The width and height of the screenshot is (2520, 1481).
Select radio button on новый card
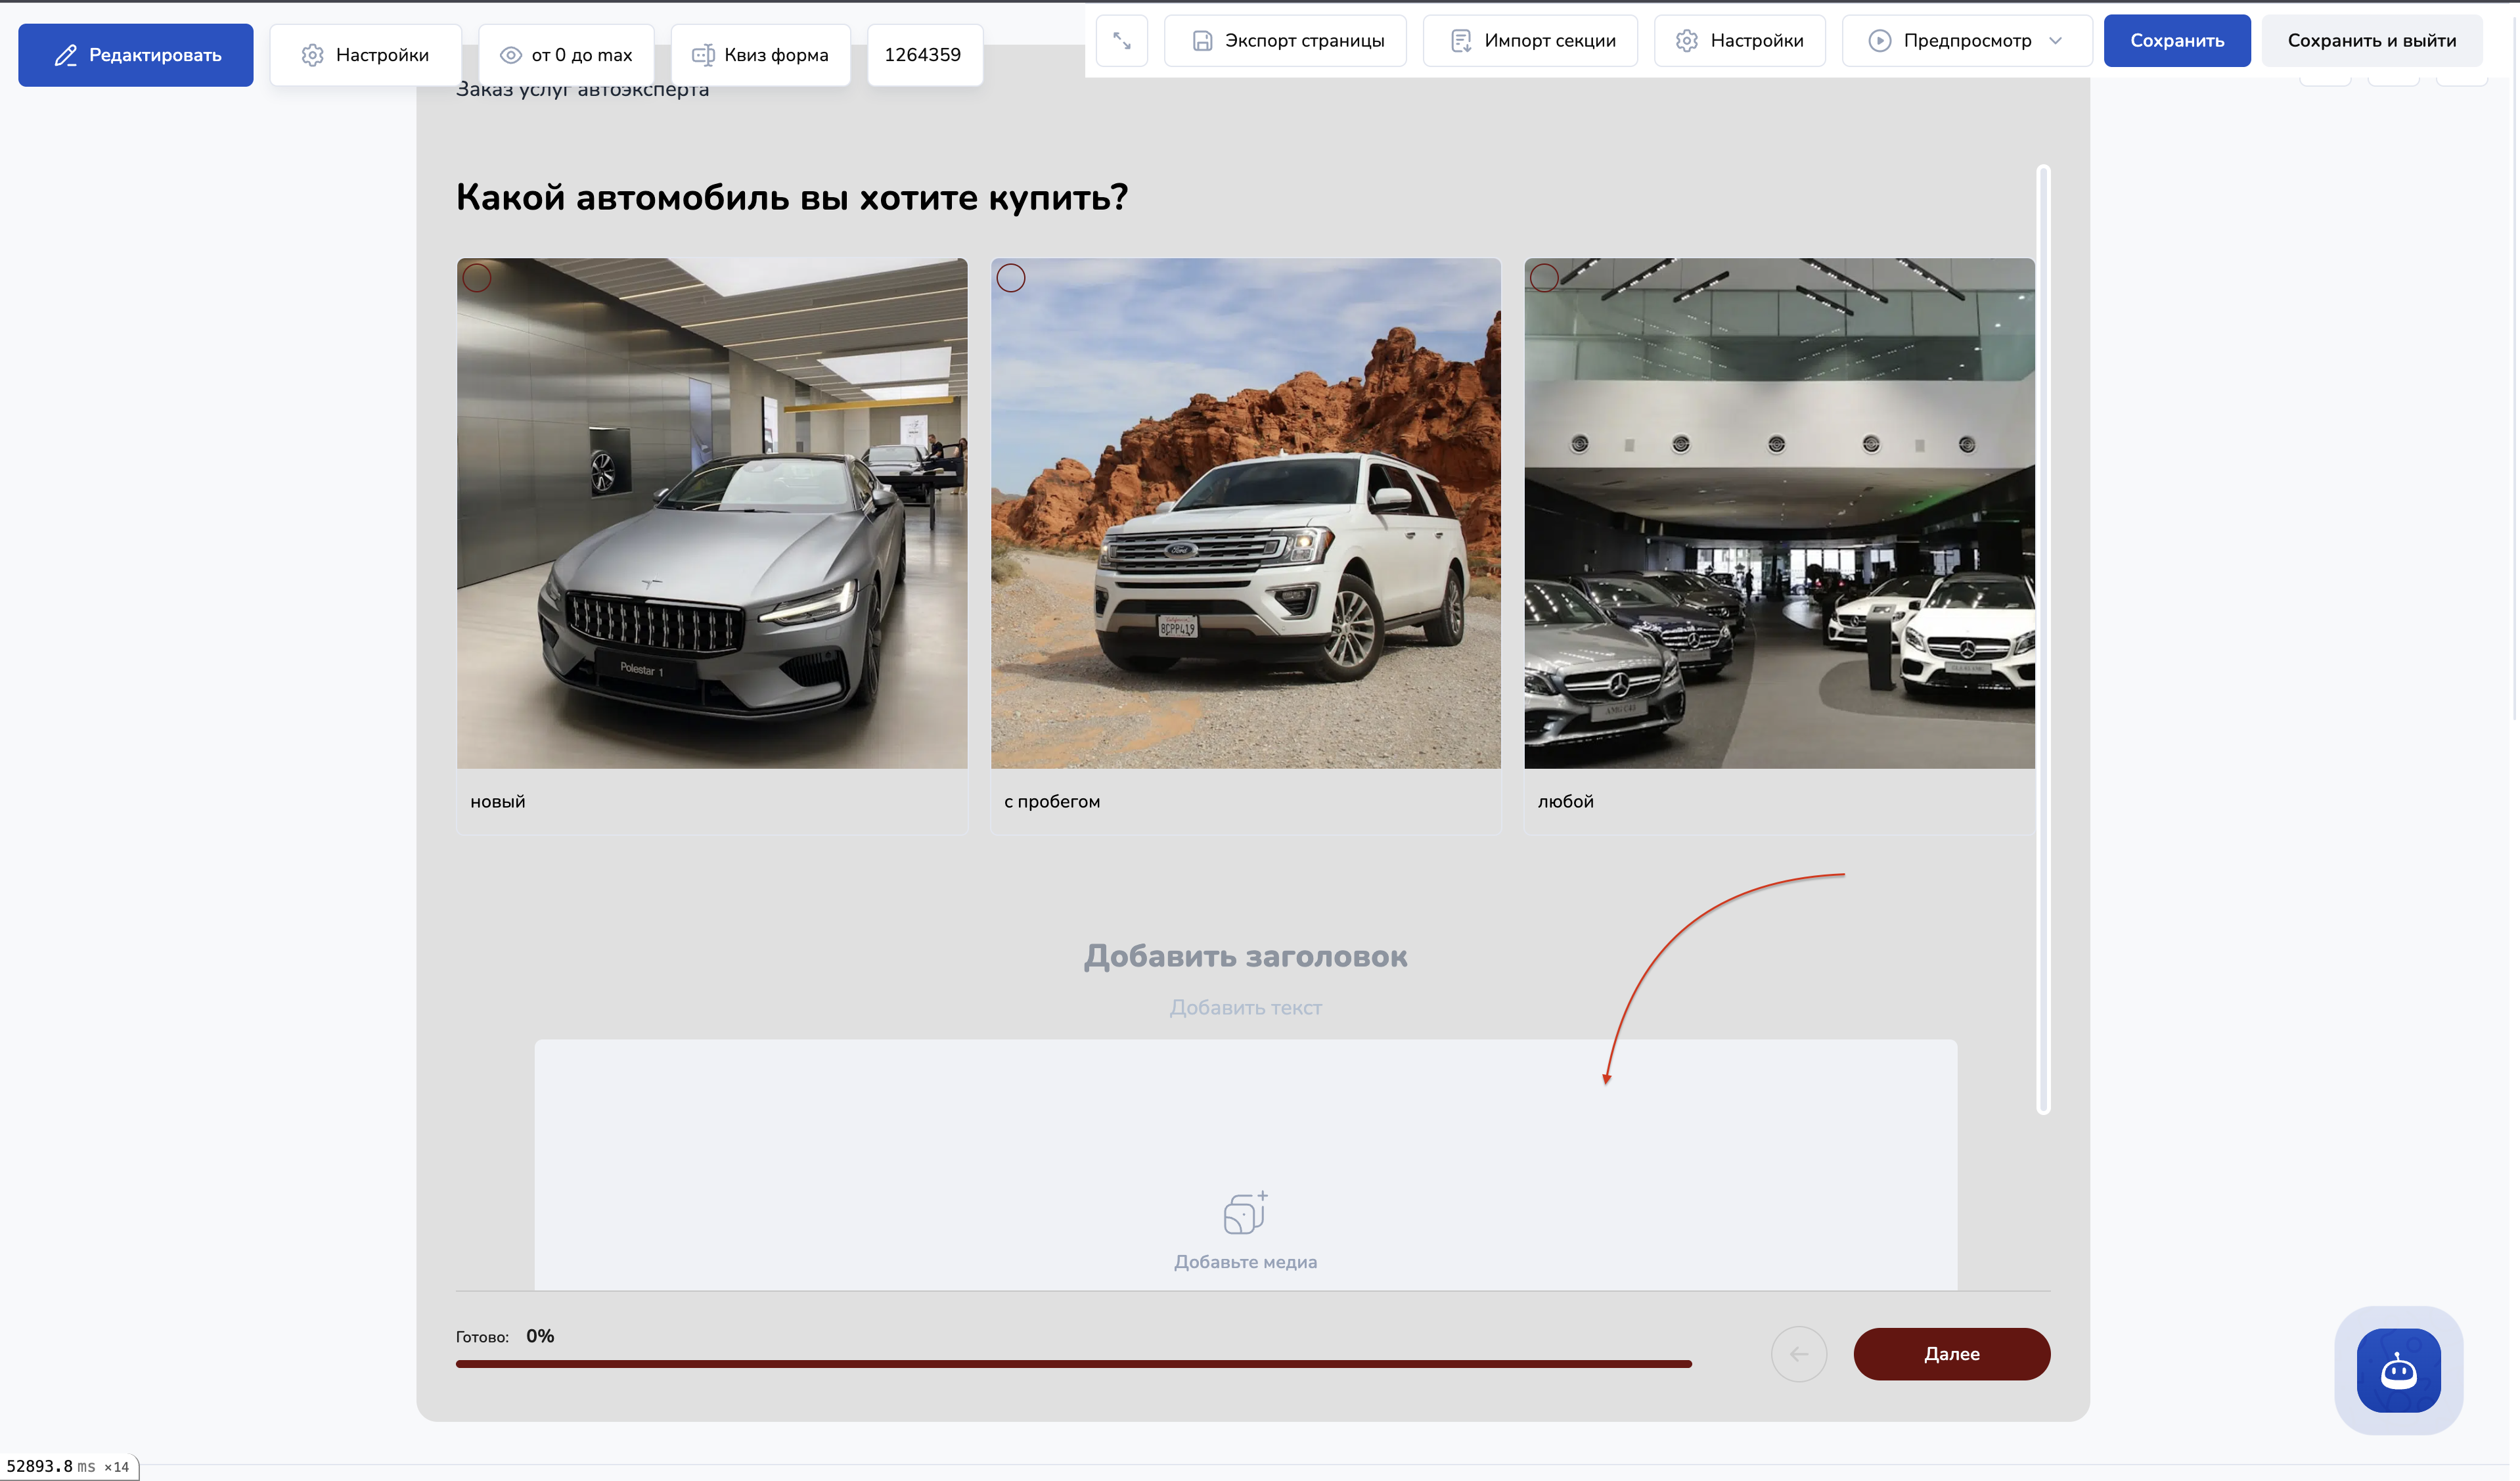click(x=477, y=278)
